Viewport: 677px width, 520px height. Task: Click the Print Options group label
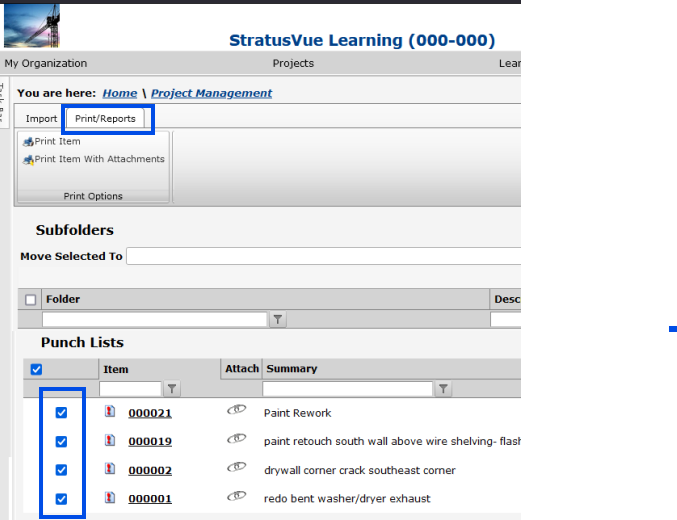click(93, 196)
